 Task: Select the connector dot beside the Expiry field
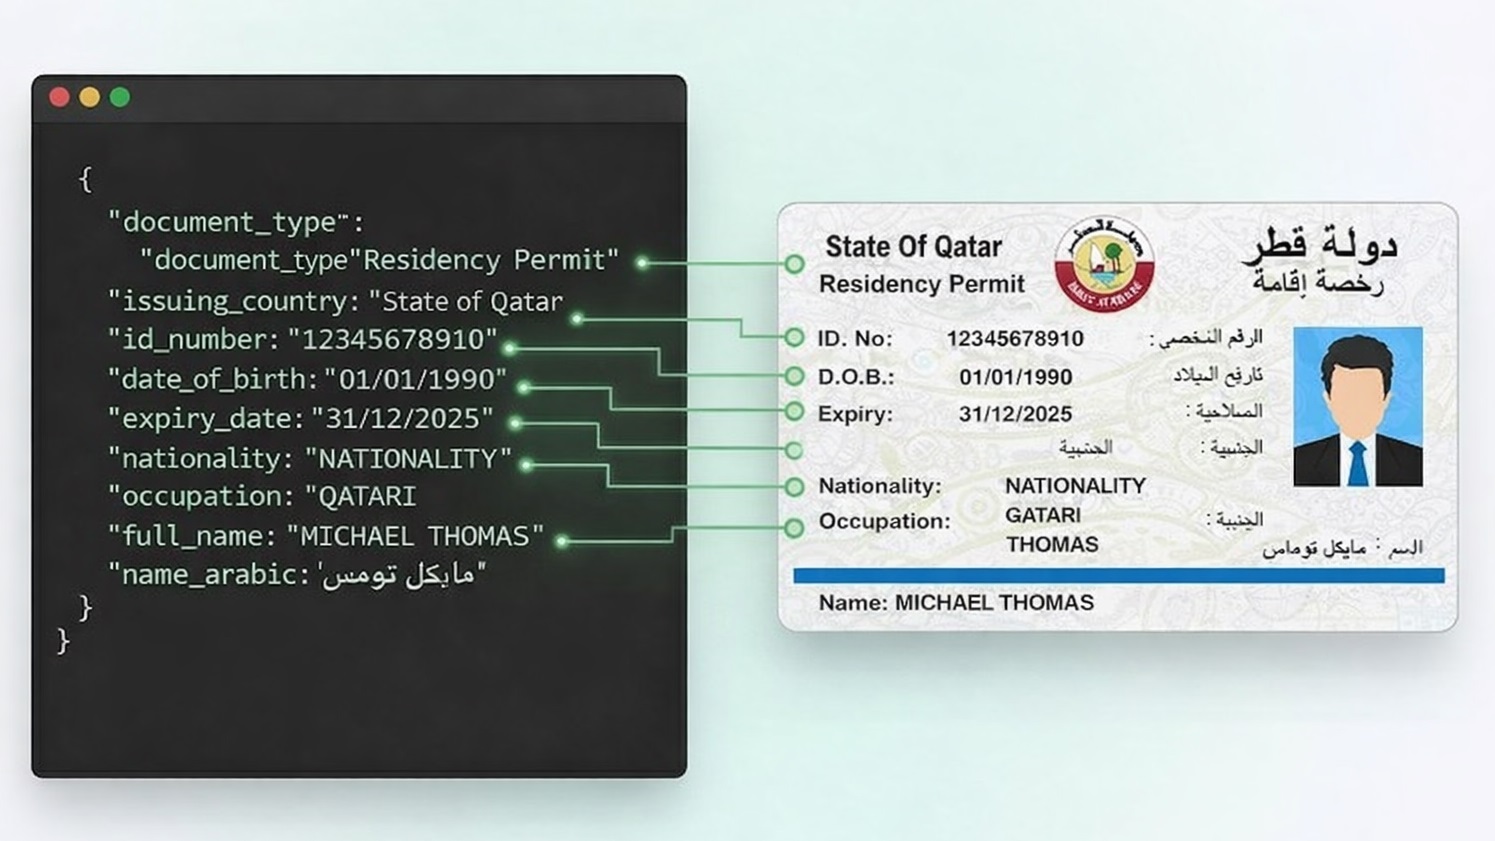[792, 412]
